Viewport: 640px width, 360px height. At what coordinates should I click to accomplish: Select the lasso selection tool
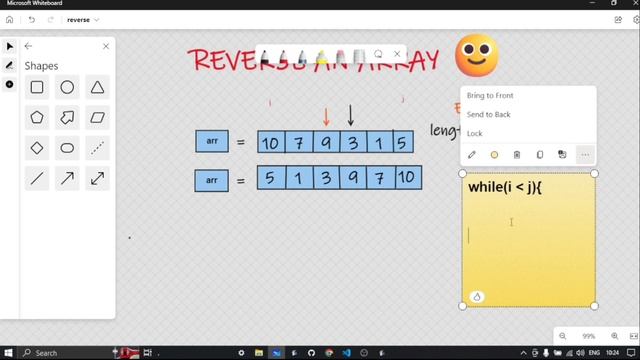378,54
